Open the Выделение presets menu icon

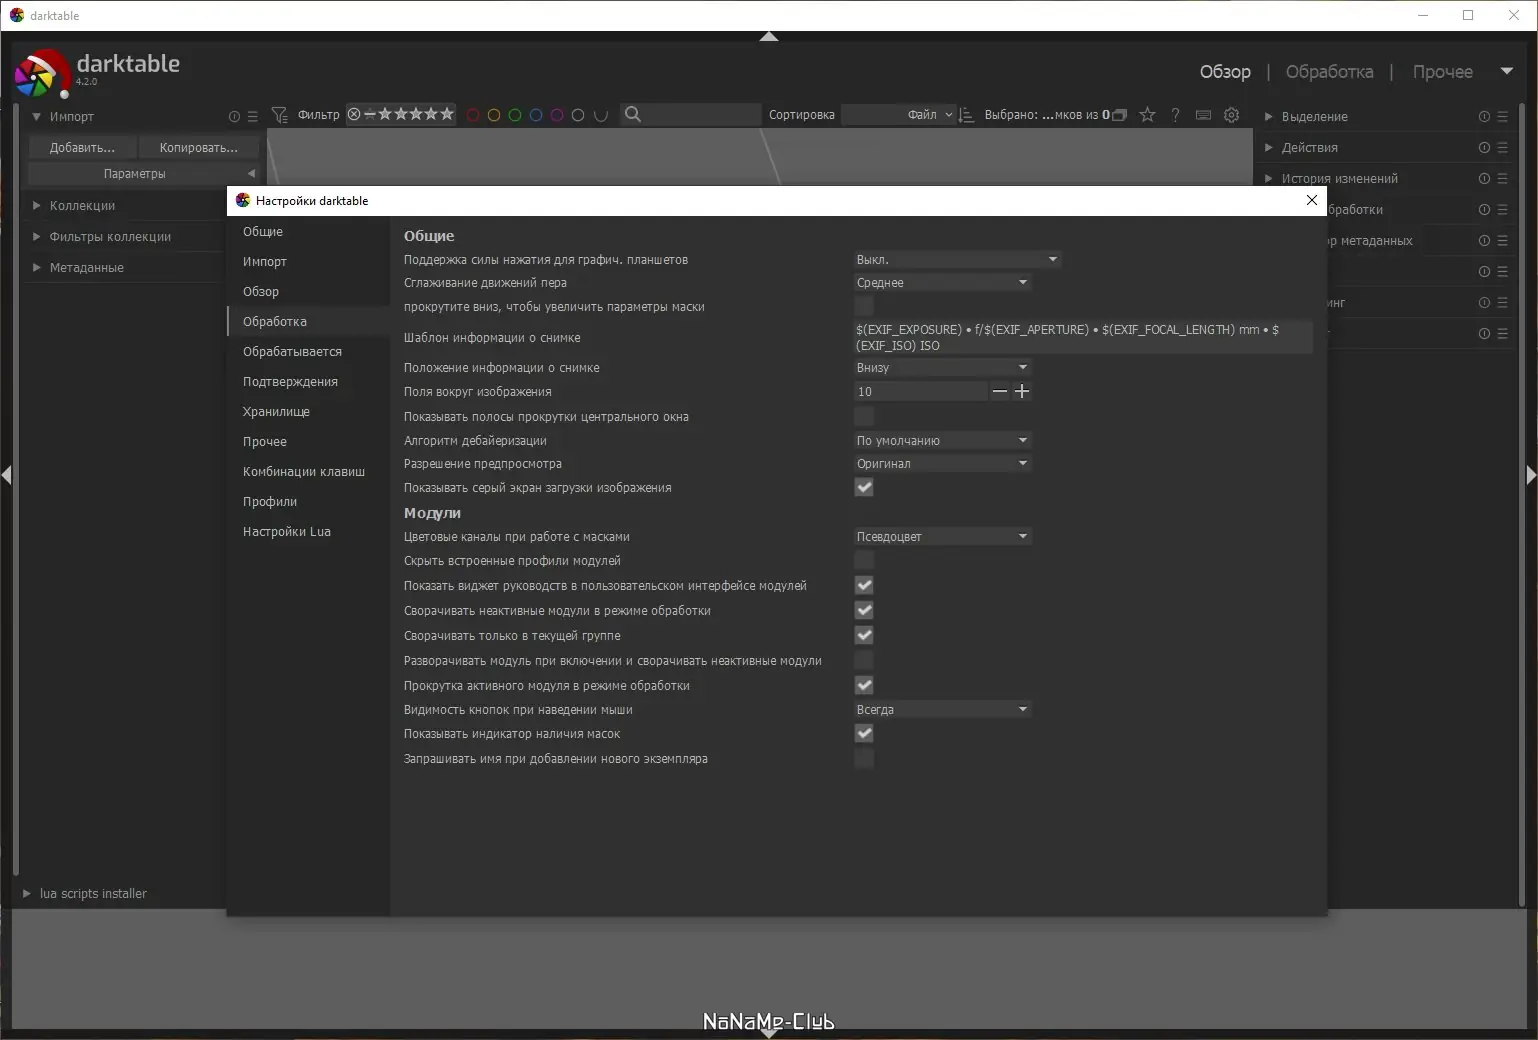click(1502, 117)
